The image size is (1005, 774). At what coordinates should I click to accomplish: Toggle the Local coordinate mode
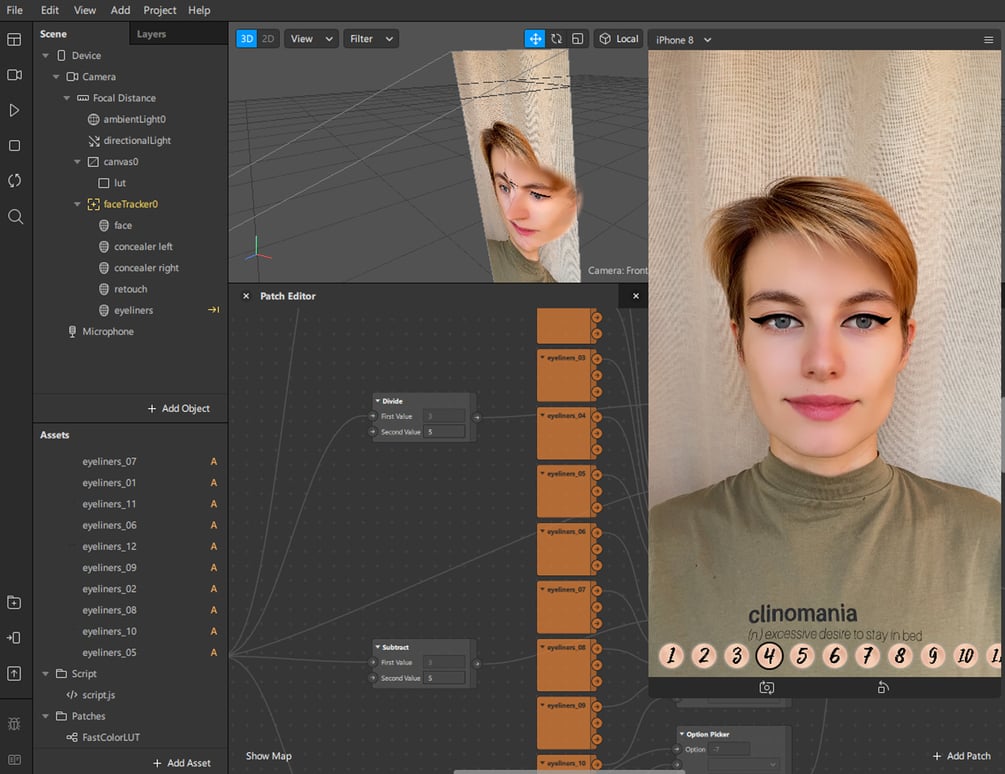[618, 39]
